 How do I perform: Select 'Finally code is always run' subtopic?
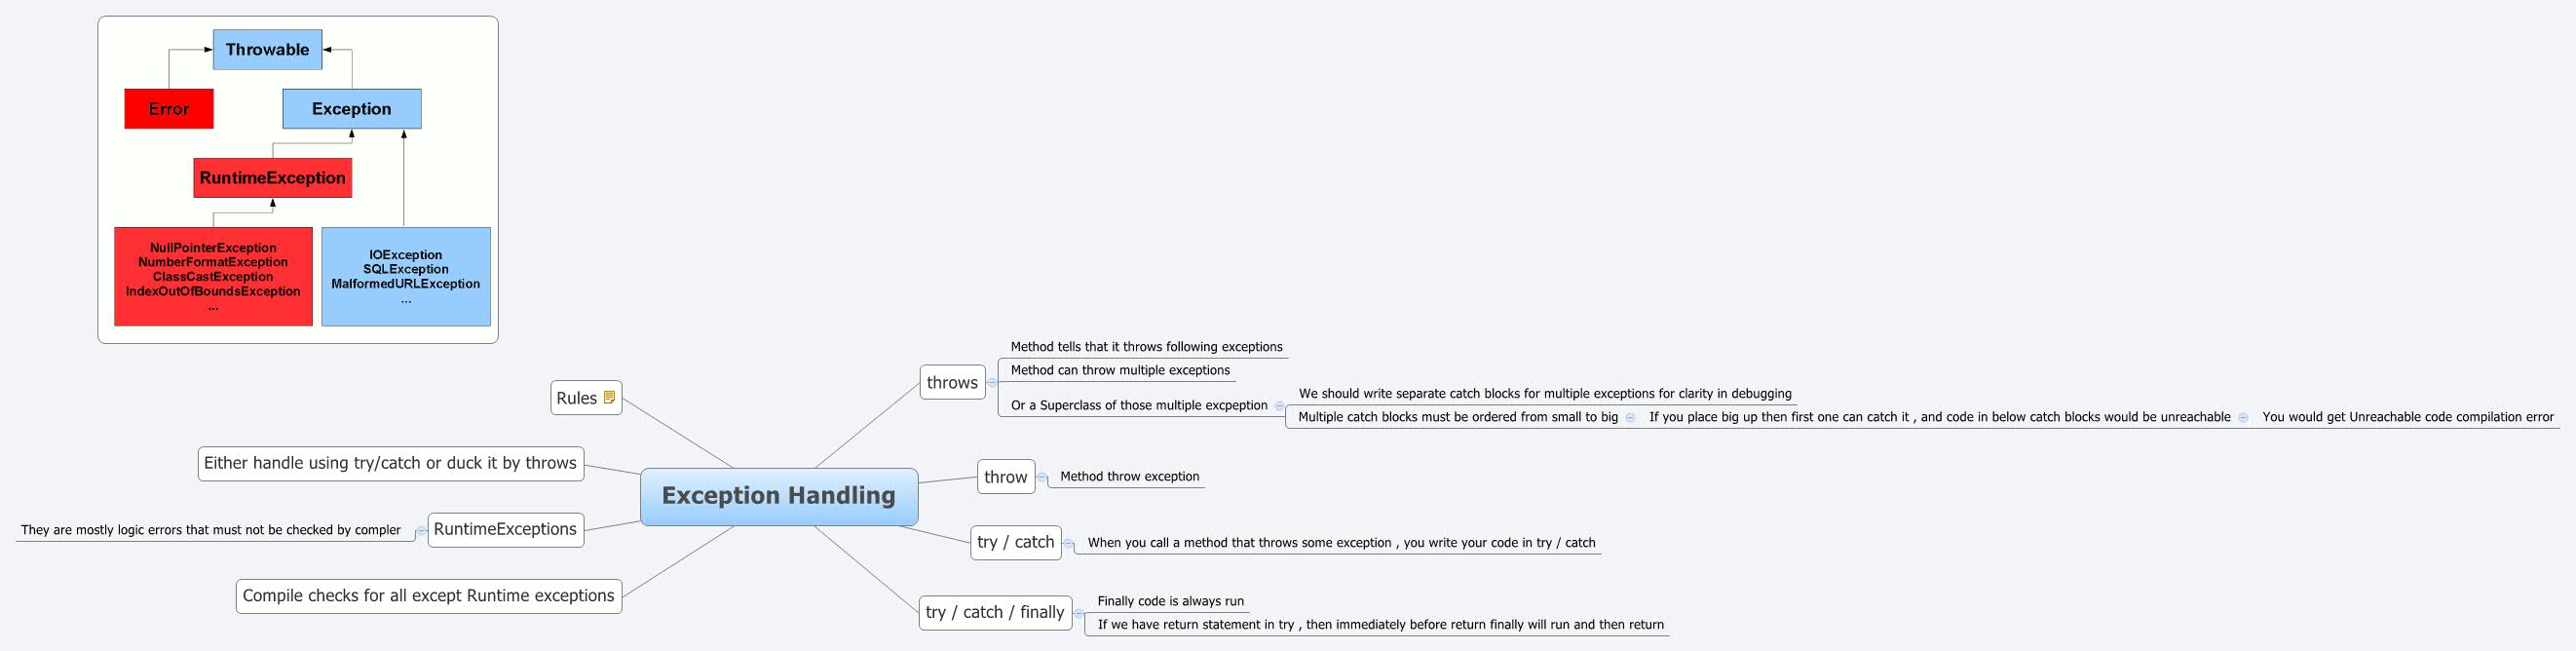pyautogui.click(x=1170, y=601)
